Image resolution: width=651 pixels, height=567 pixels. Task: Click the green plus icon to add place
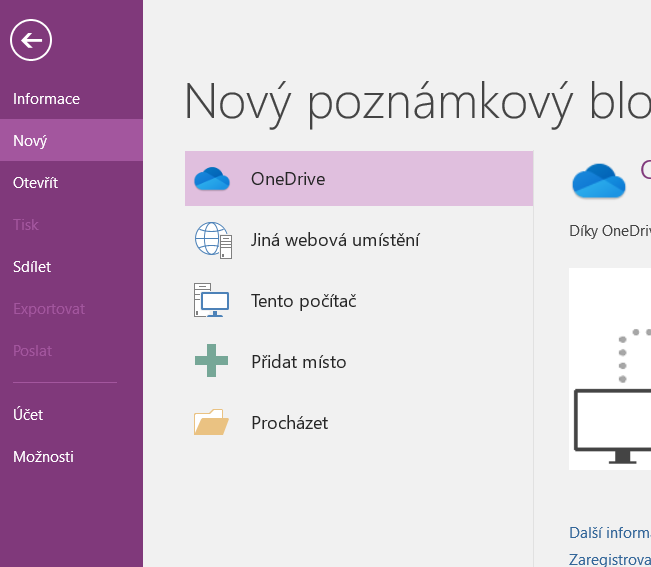tap(211, 361)
